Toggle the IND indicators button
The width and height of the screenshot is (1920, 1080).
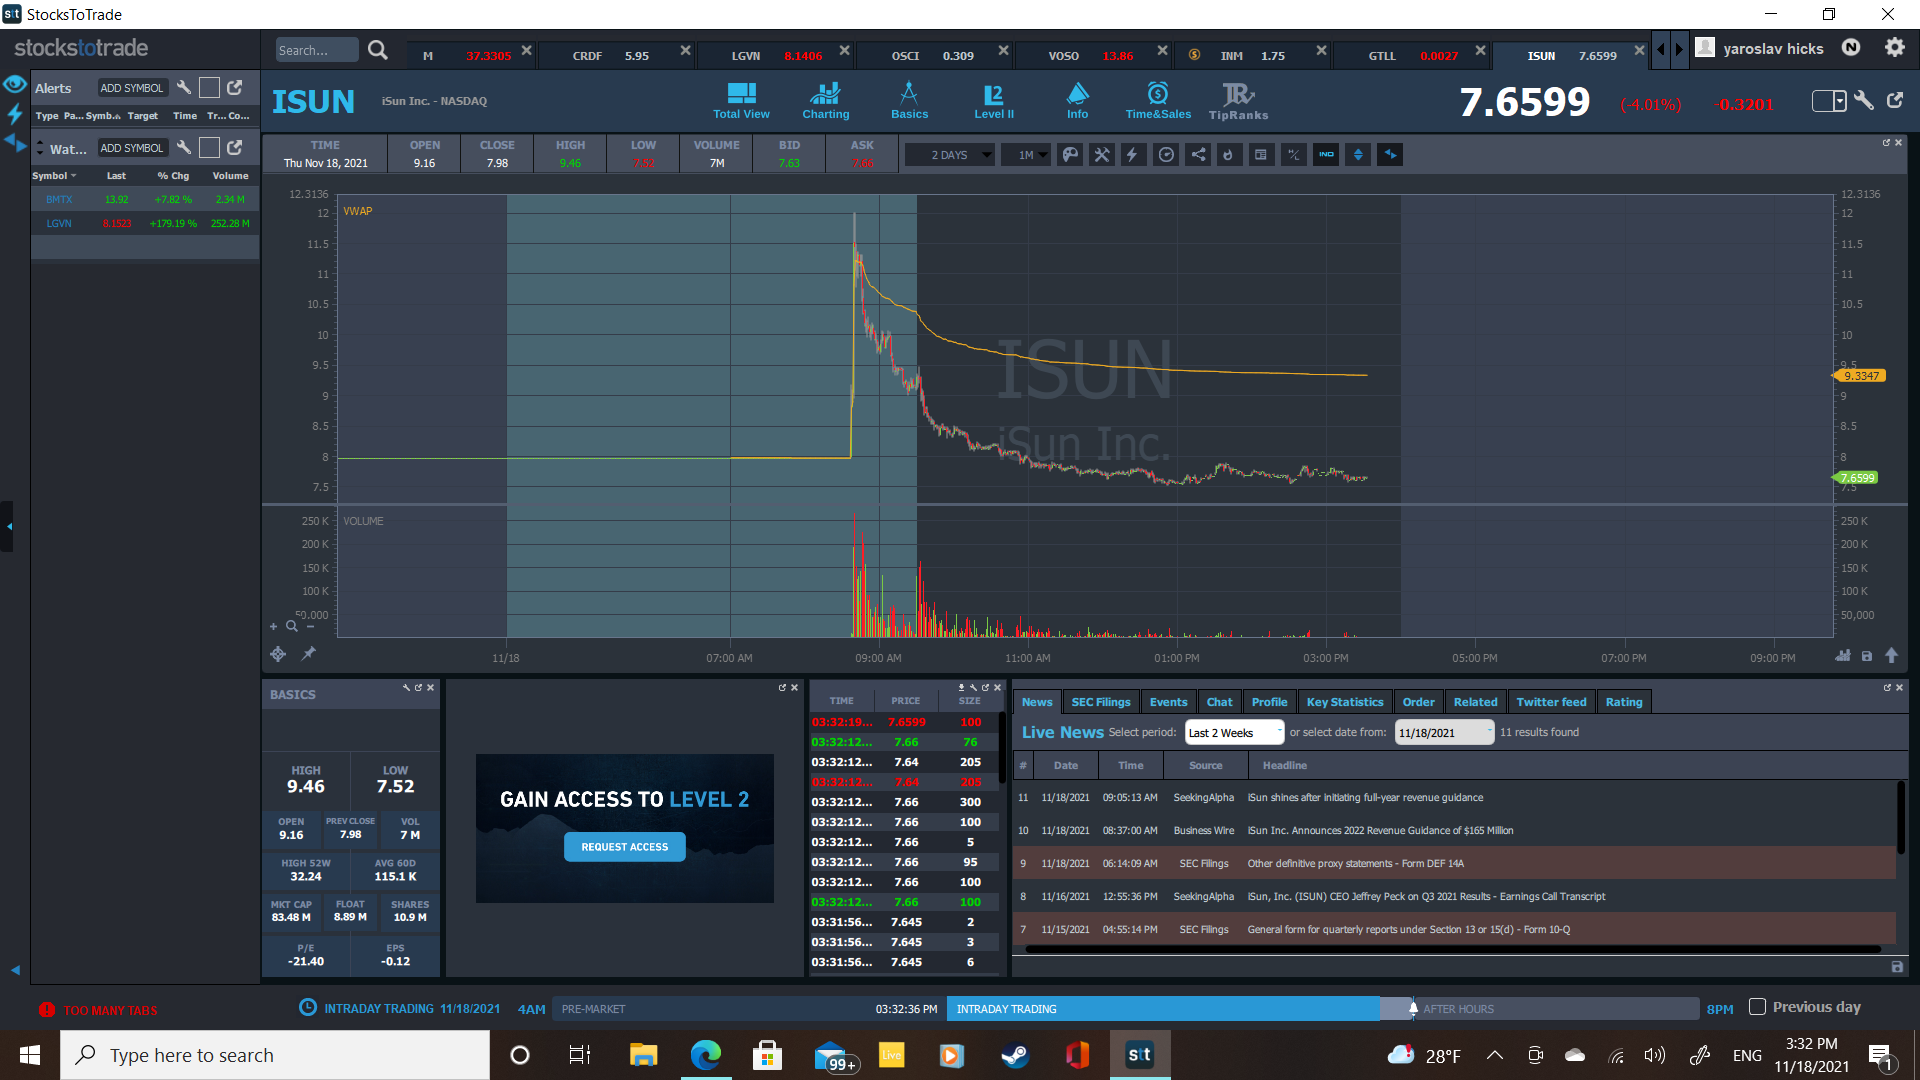[1326, 155]
